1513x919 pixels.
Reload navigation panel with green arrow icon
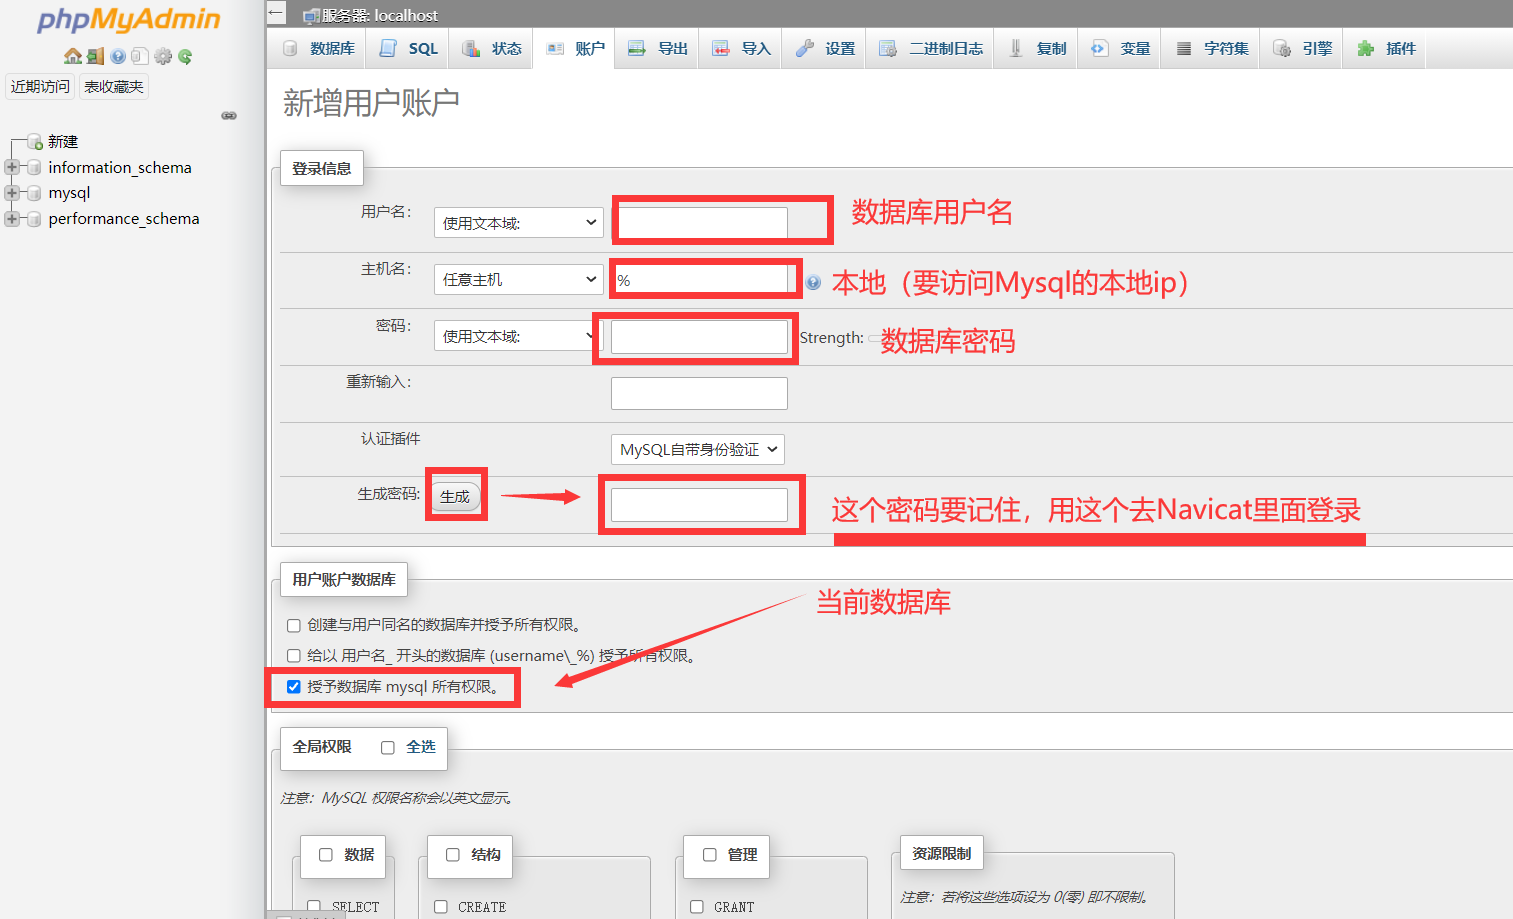[x=185, y=56]
